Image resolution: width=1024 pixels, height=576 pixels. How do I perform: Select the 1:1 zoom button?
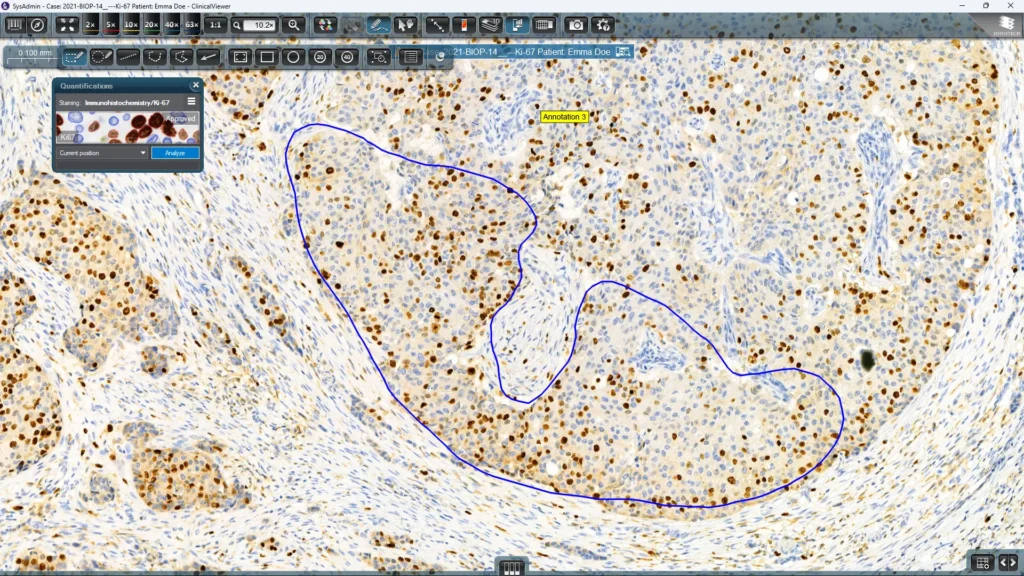tap(215, 25)
